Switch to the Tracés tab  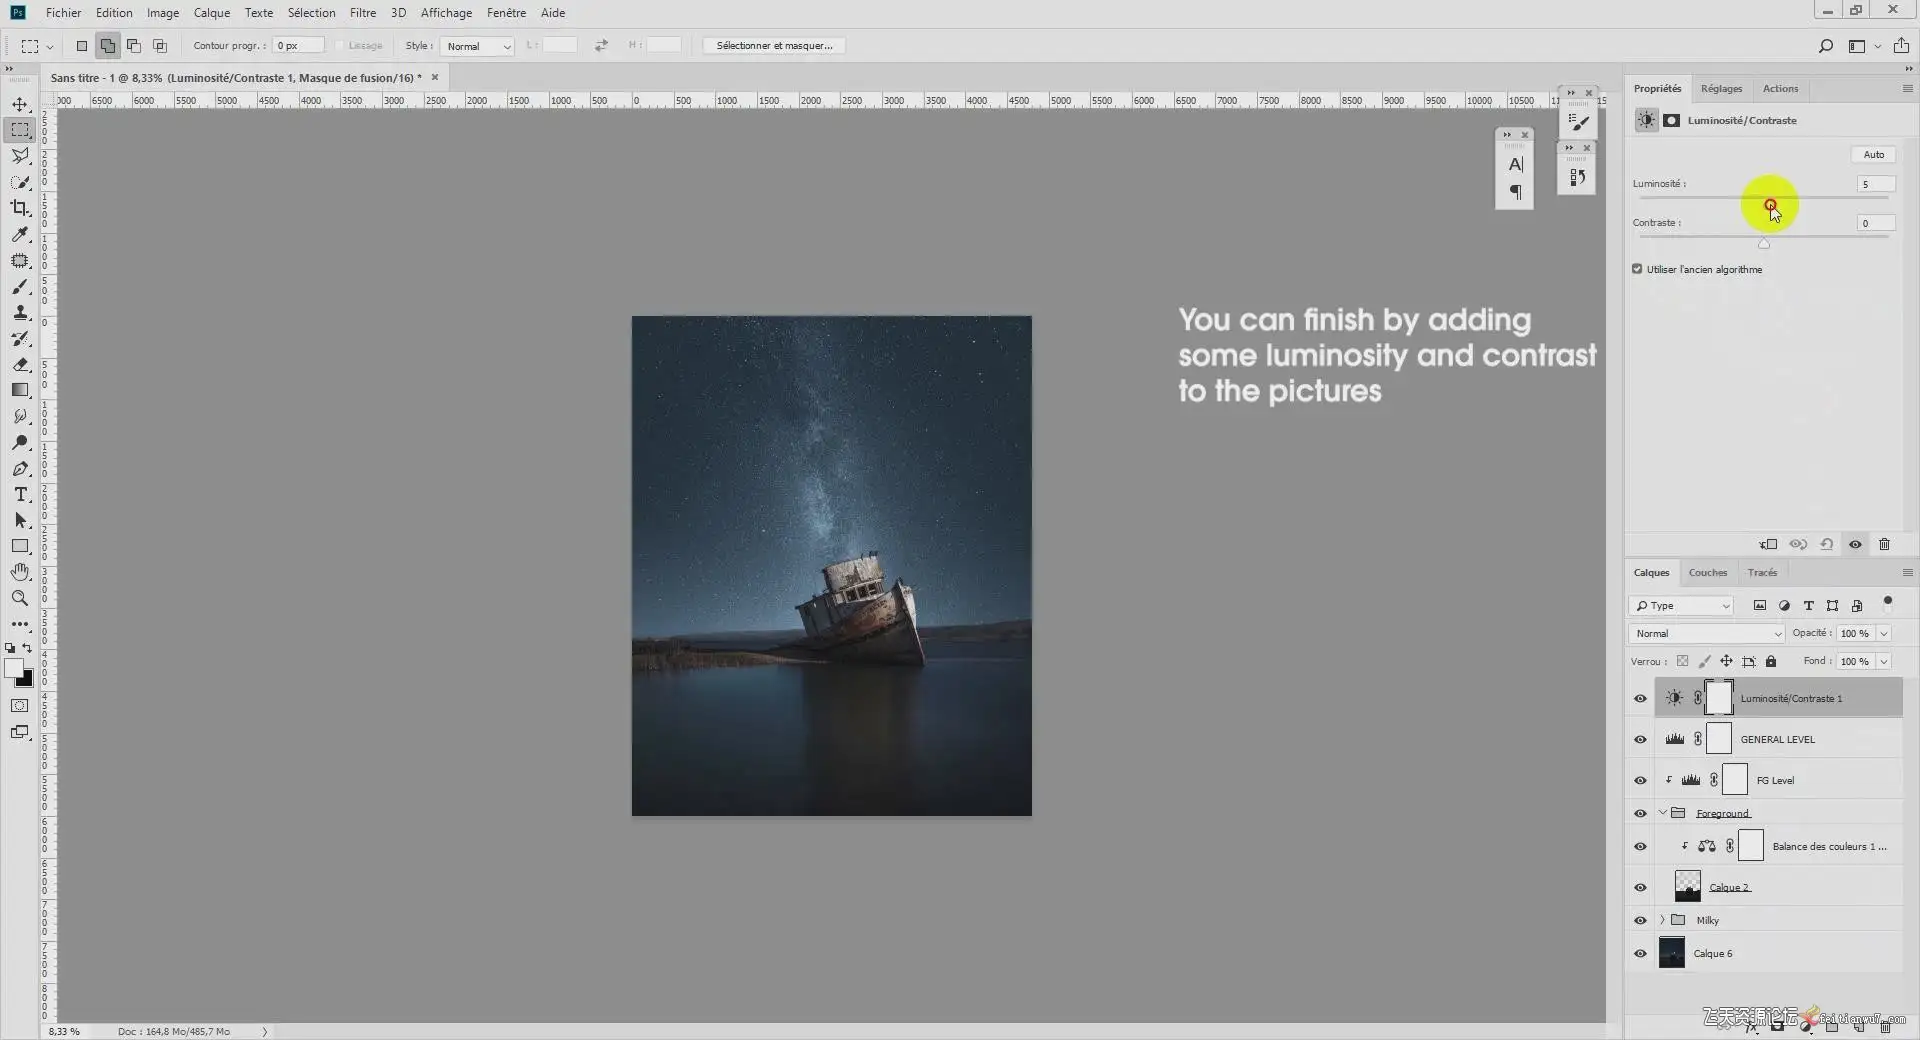click(x=1762, y=573)
